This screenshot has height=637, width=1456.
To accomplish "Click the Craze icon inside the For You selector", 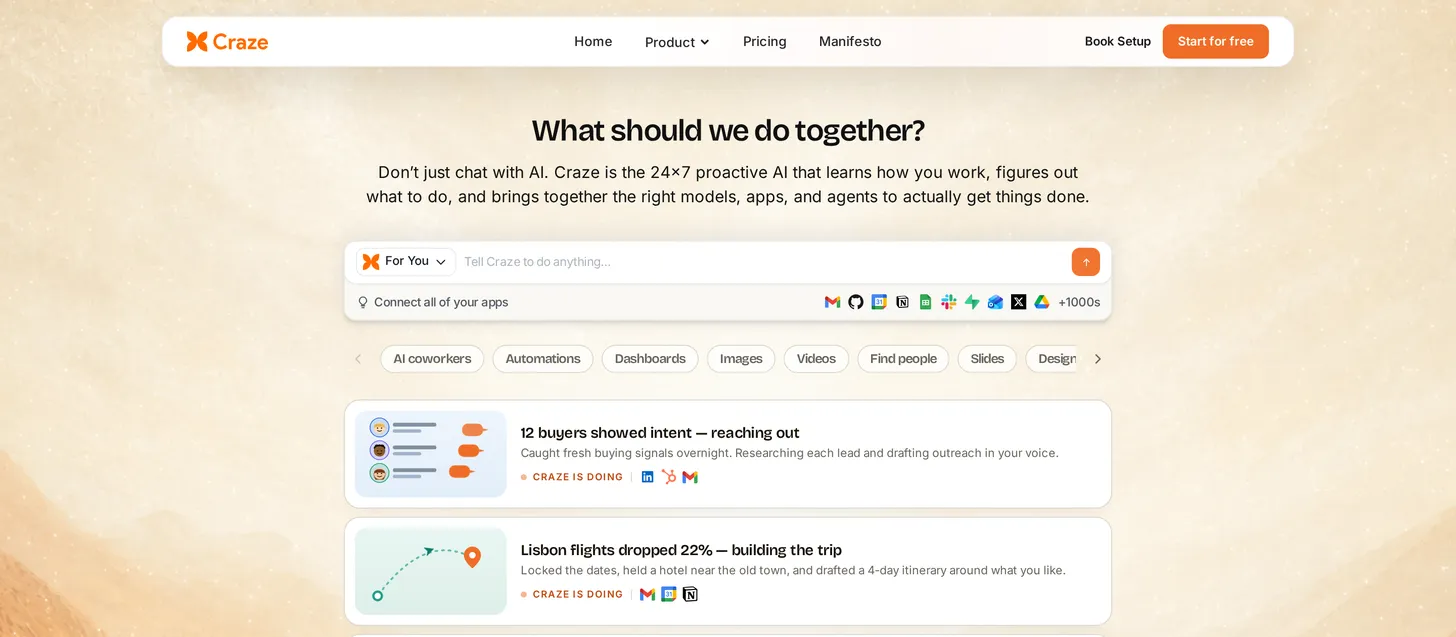I will click(x=371, y=261).
